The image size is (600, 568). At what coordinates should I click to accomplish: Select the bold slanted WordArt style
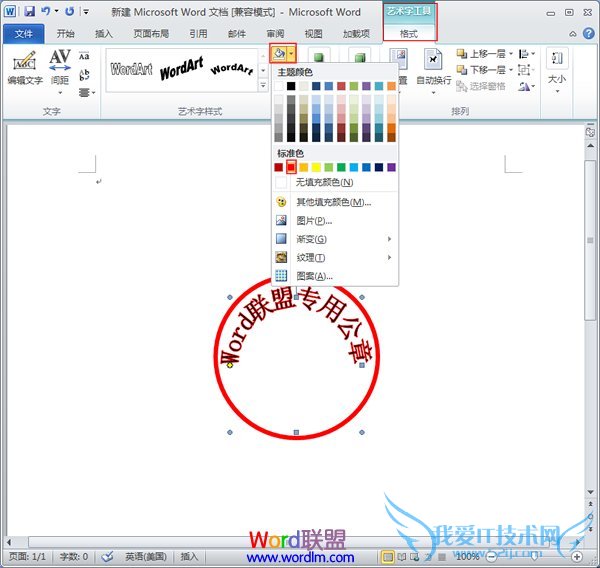point(181,69)
